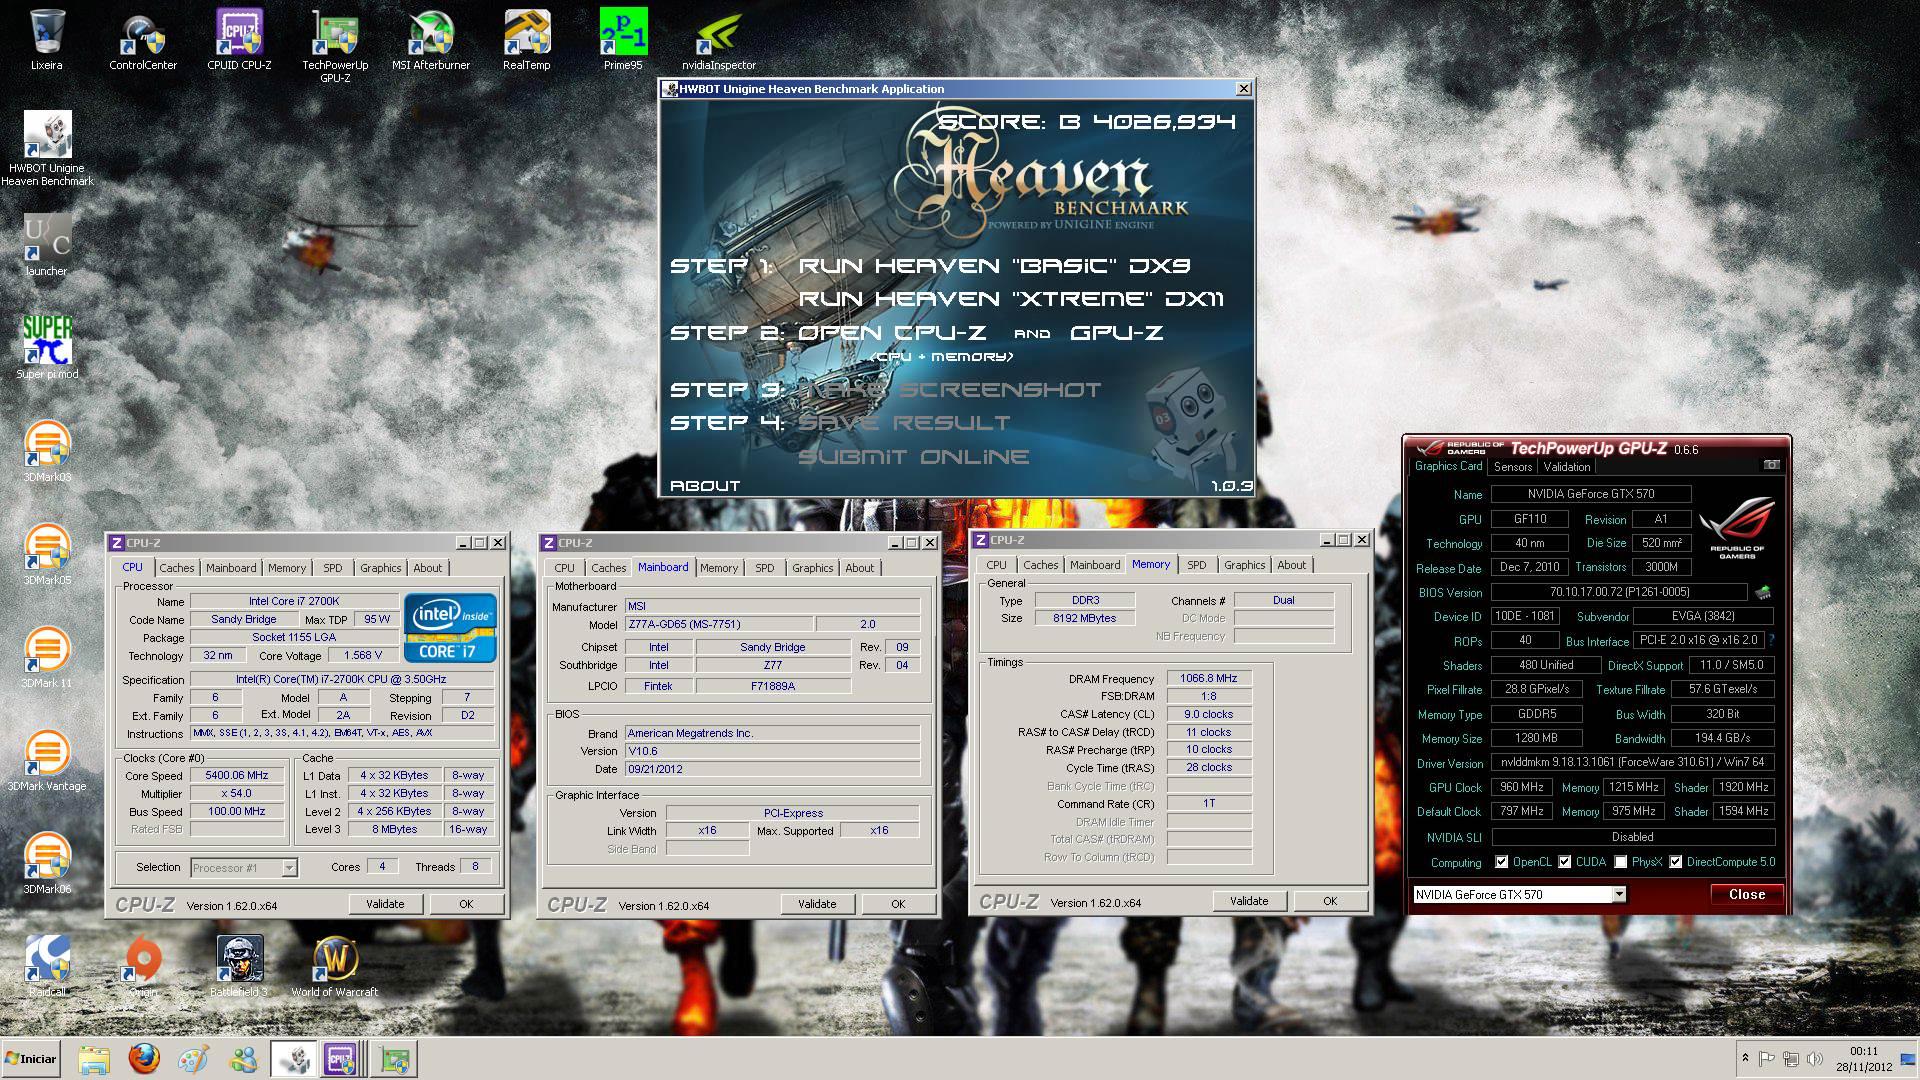
Task: Click the taskbar volume speaker icon
Action: (1815, 1058)
